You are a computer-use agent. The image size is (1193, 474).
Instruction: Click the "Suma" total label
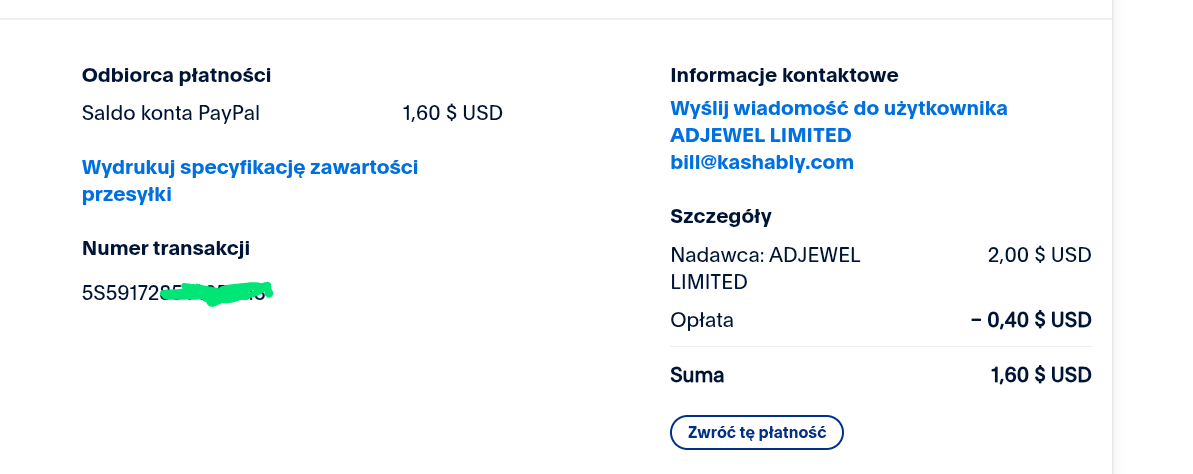pos(697,375)
